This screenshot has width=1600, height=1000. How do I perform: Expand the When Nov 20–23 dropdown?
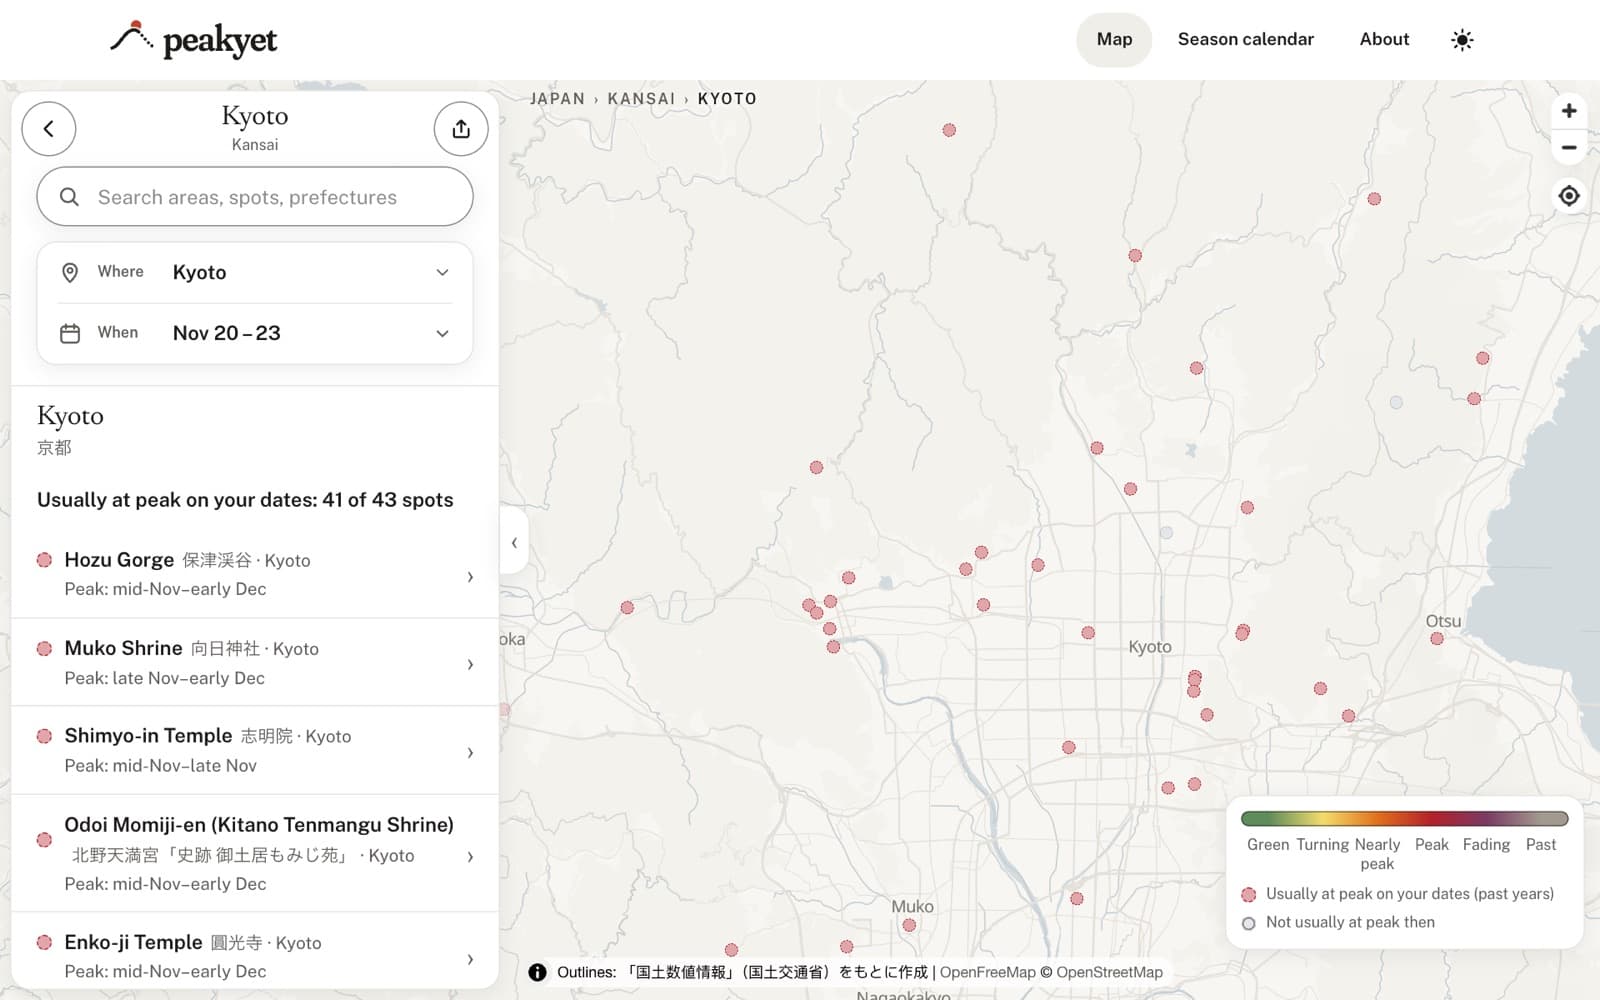coord(255,333)
